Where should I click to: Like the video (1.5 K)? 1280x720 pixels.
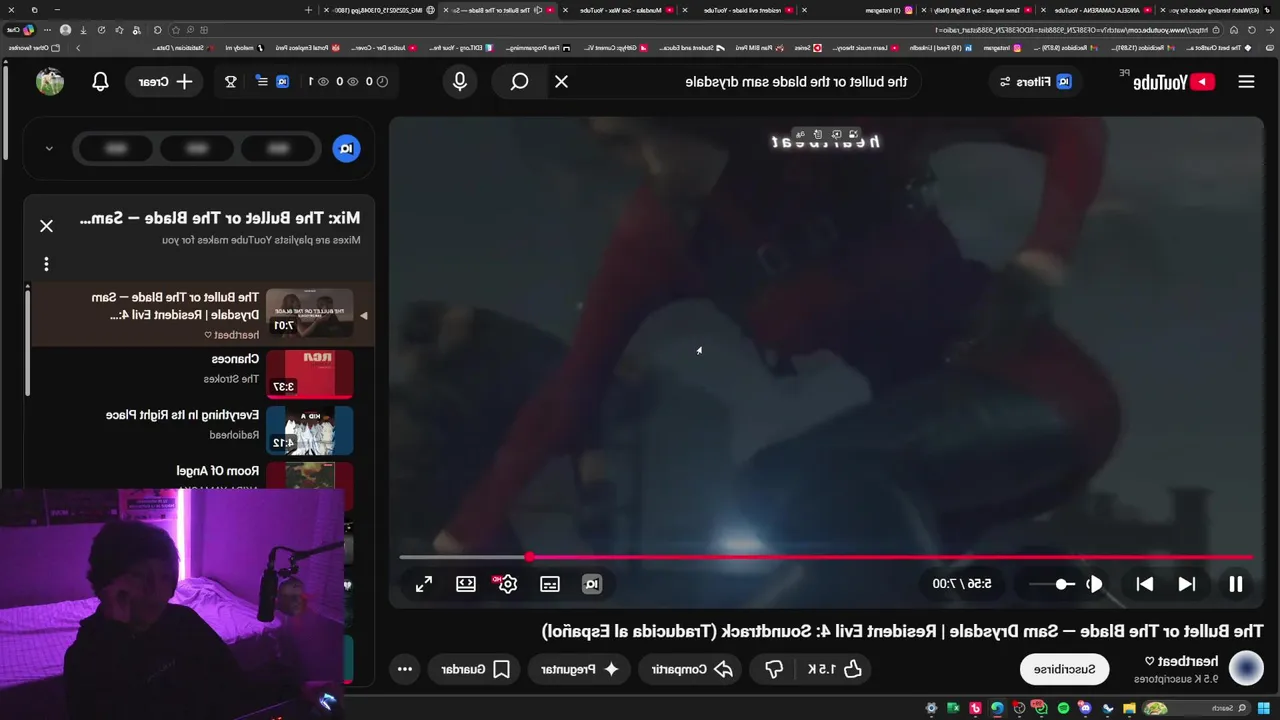click(835, 669)
